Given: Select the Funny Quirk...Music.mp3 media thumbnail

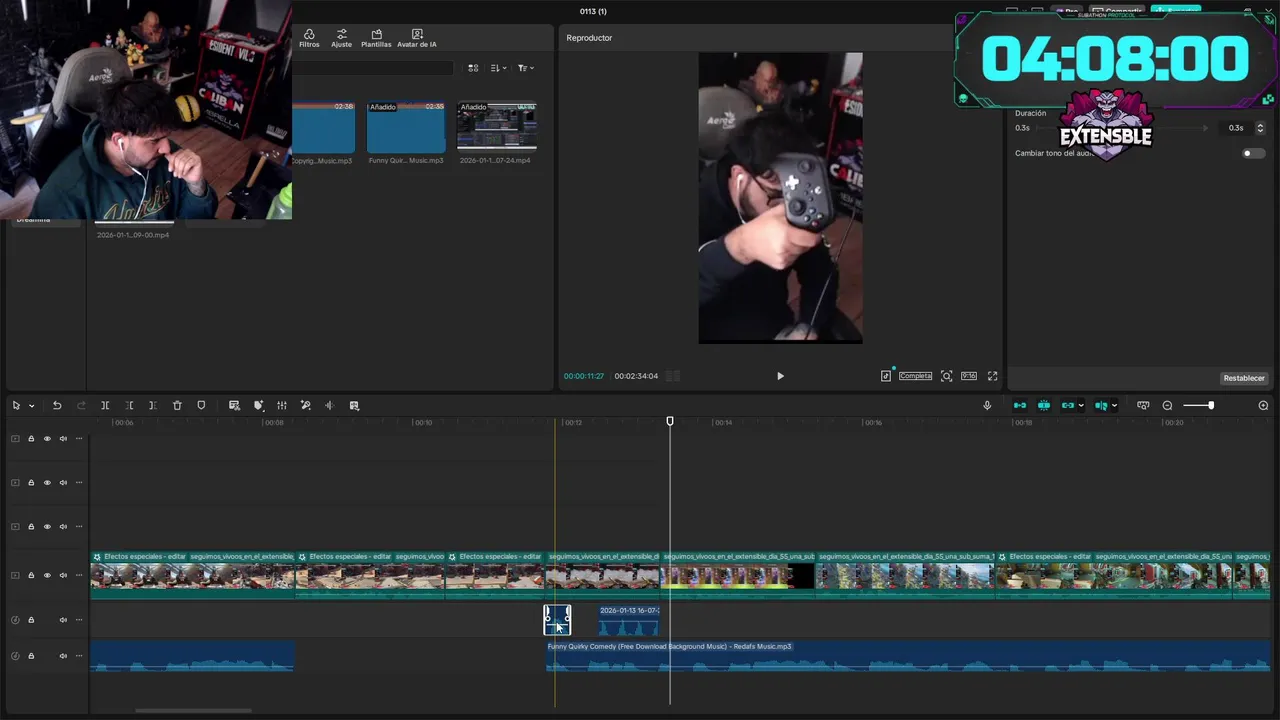Looking at the screenshot, I should coord(406,127).
